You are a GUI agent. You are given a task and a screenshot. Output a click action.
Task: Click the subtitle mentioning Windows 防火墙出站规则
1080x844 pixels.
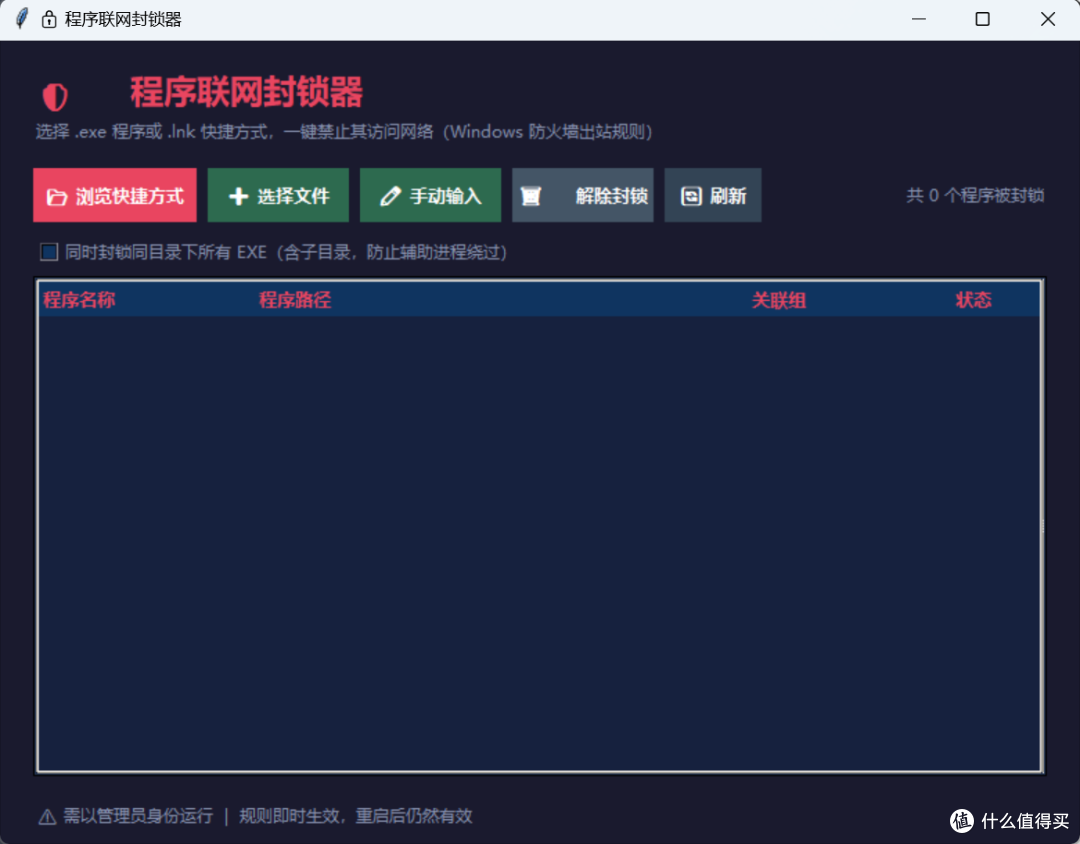(344, 132)
